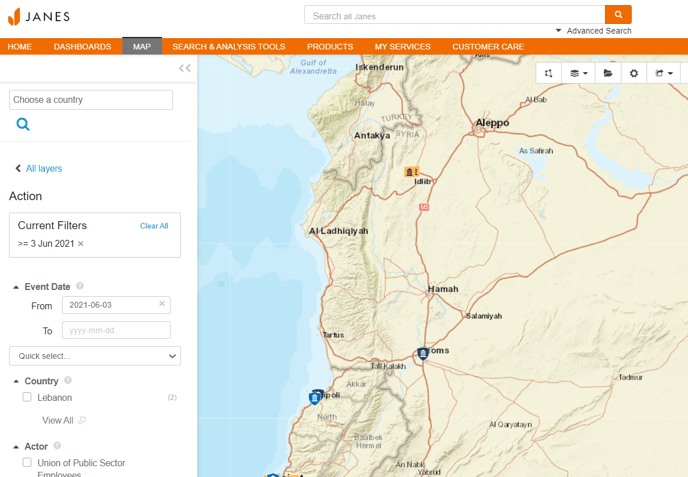Open MY SERVICES menu
Screen dimensions: 688x477
coord(402,47)
